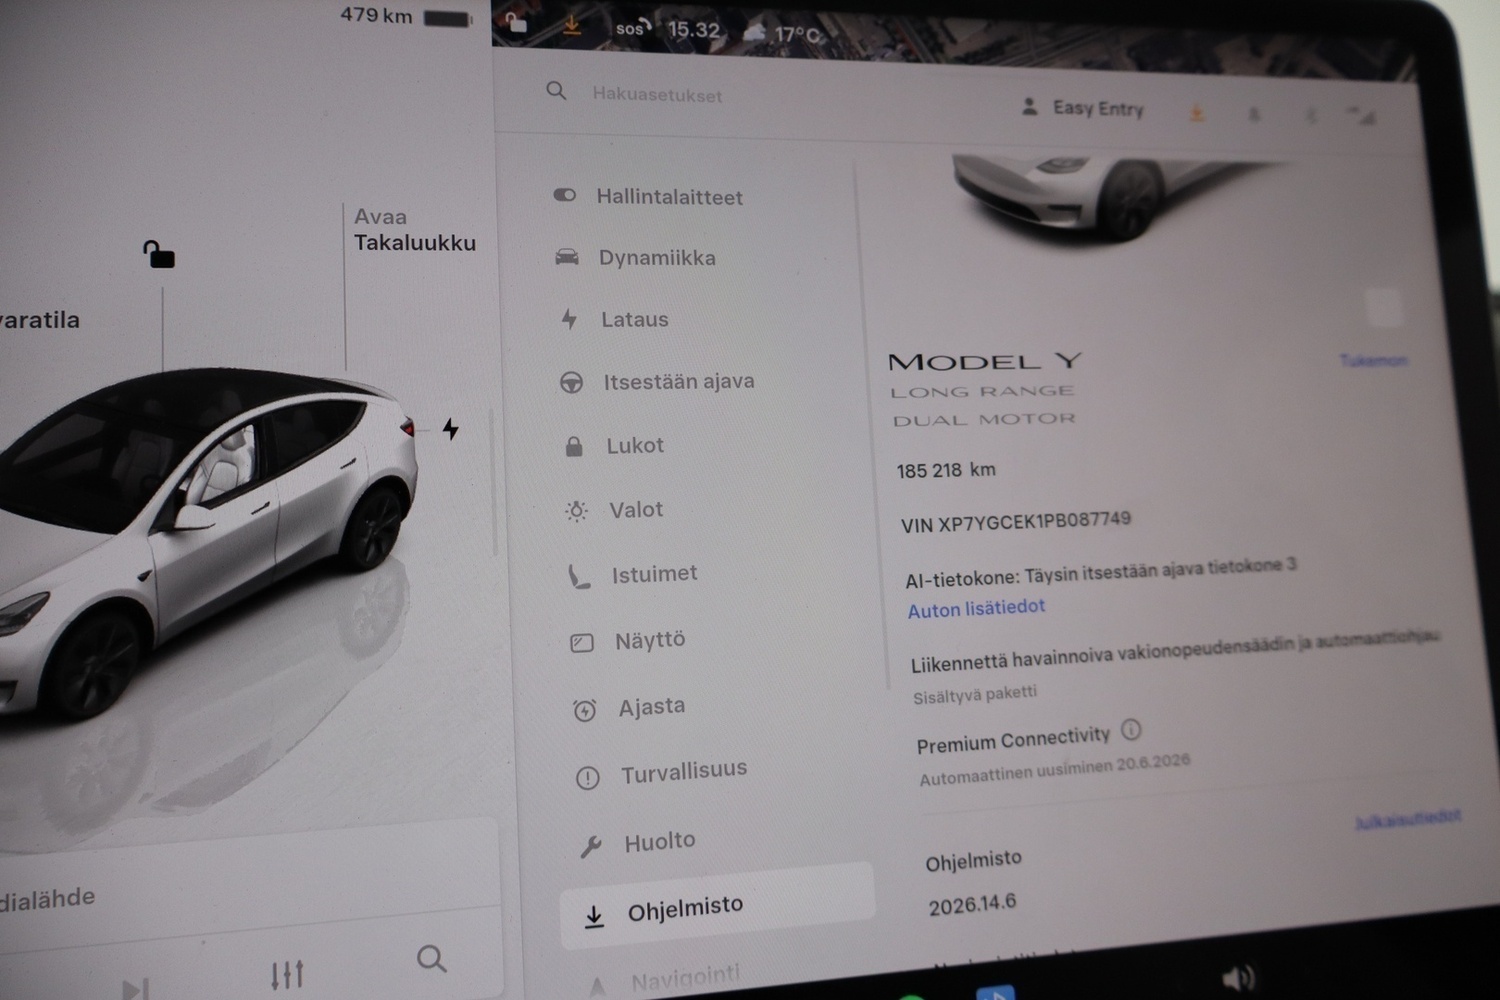Image resolution: width=1500 pixels, height=1000 pixels.
Task: Open Ajasta scheduling menu
Action: click(651, 706)
